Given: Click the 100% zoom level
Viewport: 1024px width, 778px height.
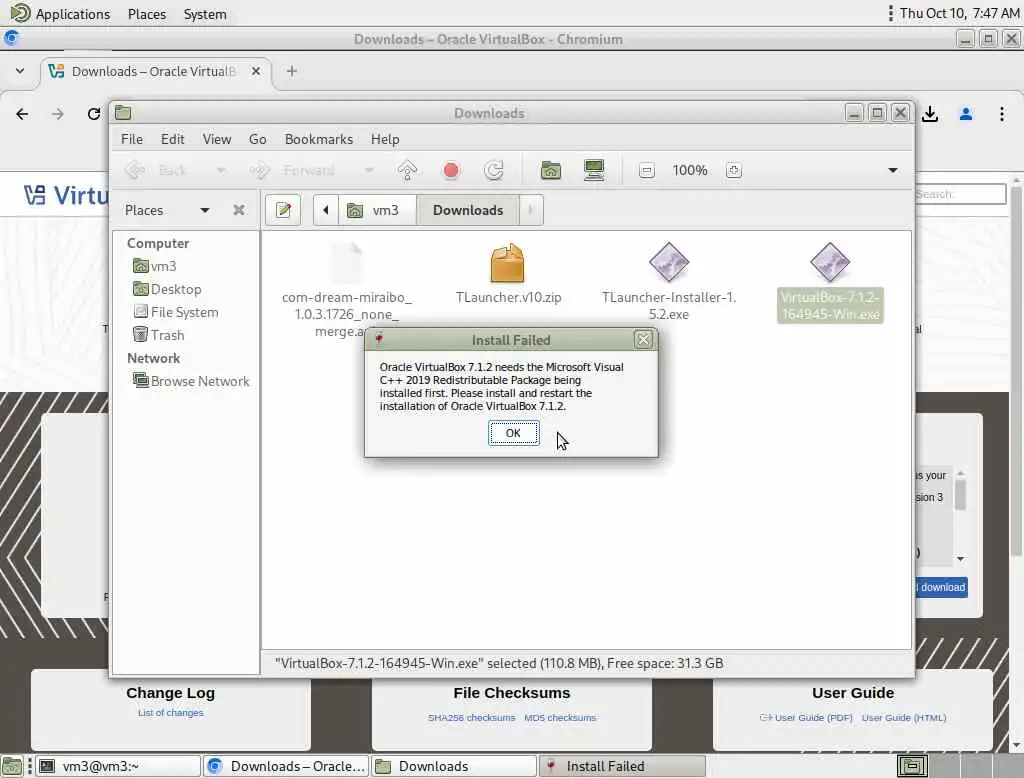Looking at the screenshot, I should click(690, 170).
